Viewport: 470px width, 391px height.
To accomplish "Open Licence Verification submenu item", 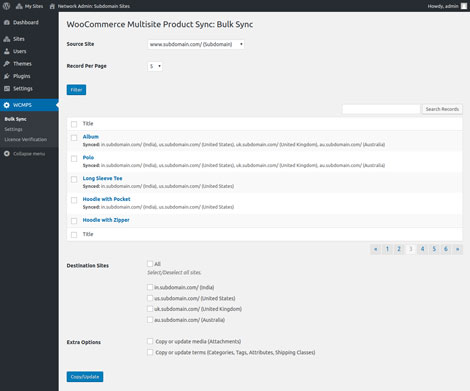I will point(26,139).
